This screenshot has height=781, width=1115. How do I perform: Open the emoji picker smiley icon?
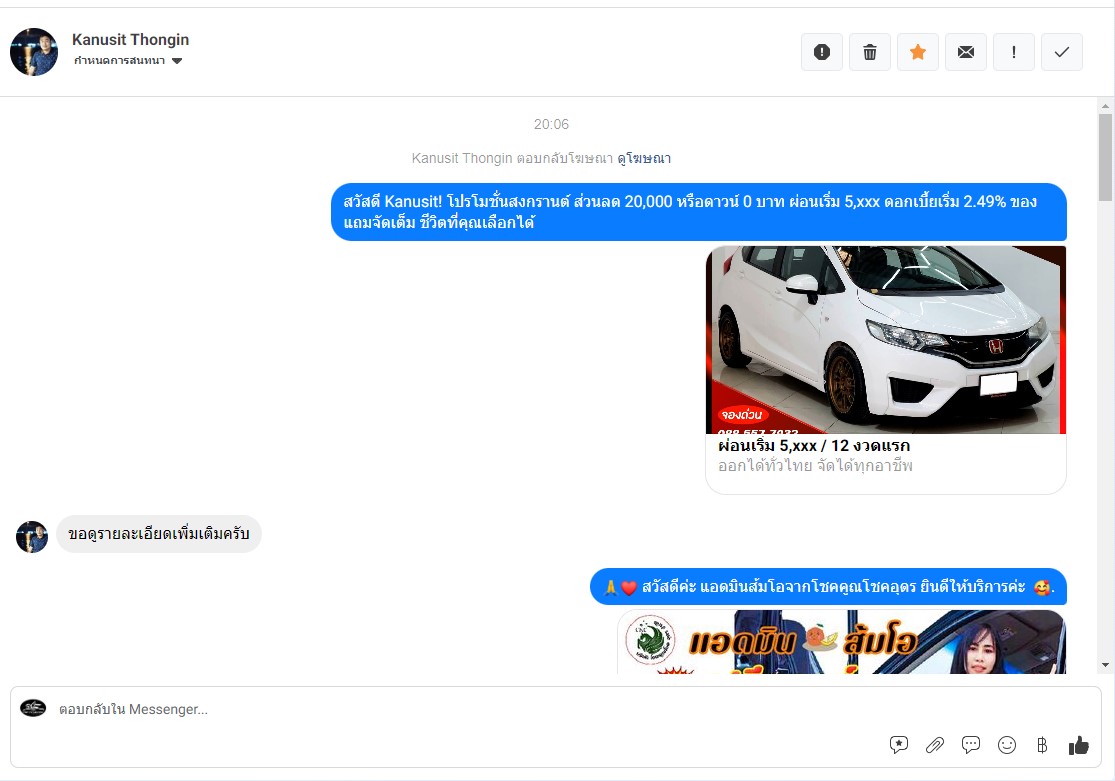[1007, 745]
